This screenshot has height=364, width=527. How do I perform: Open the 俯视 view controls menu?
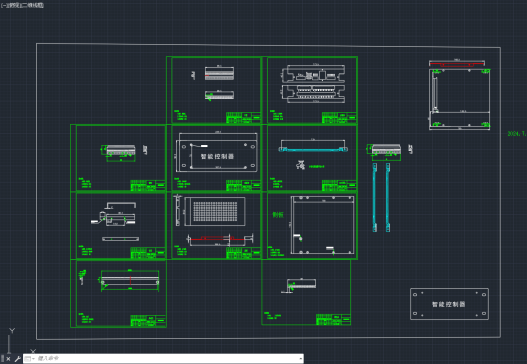14,5
